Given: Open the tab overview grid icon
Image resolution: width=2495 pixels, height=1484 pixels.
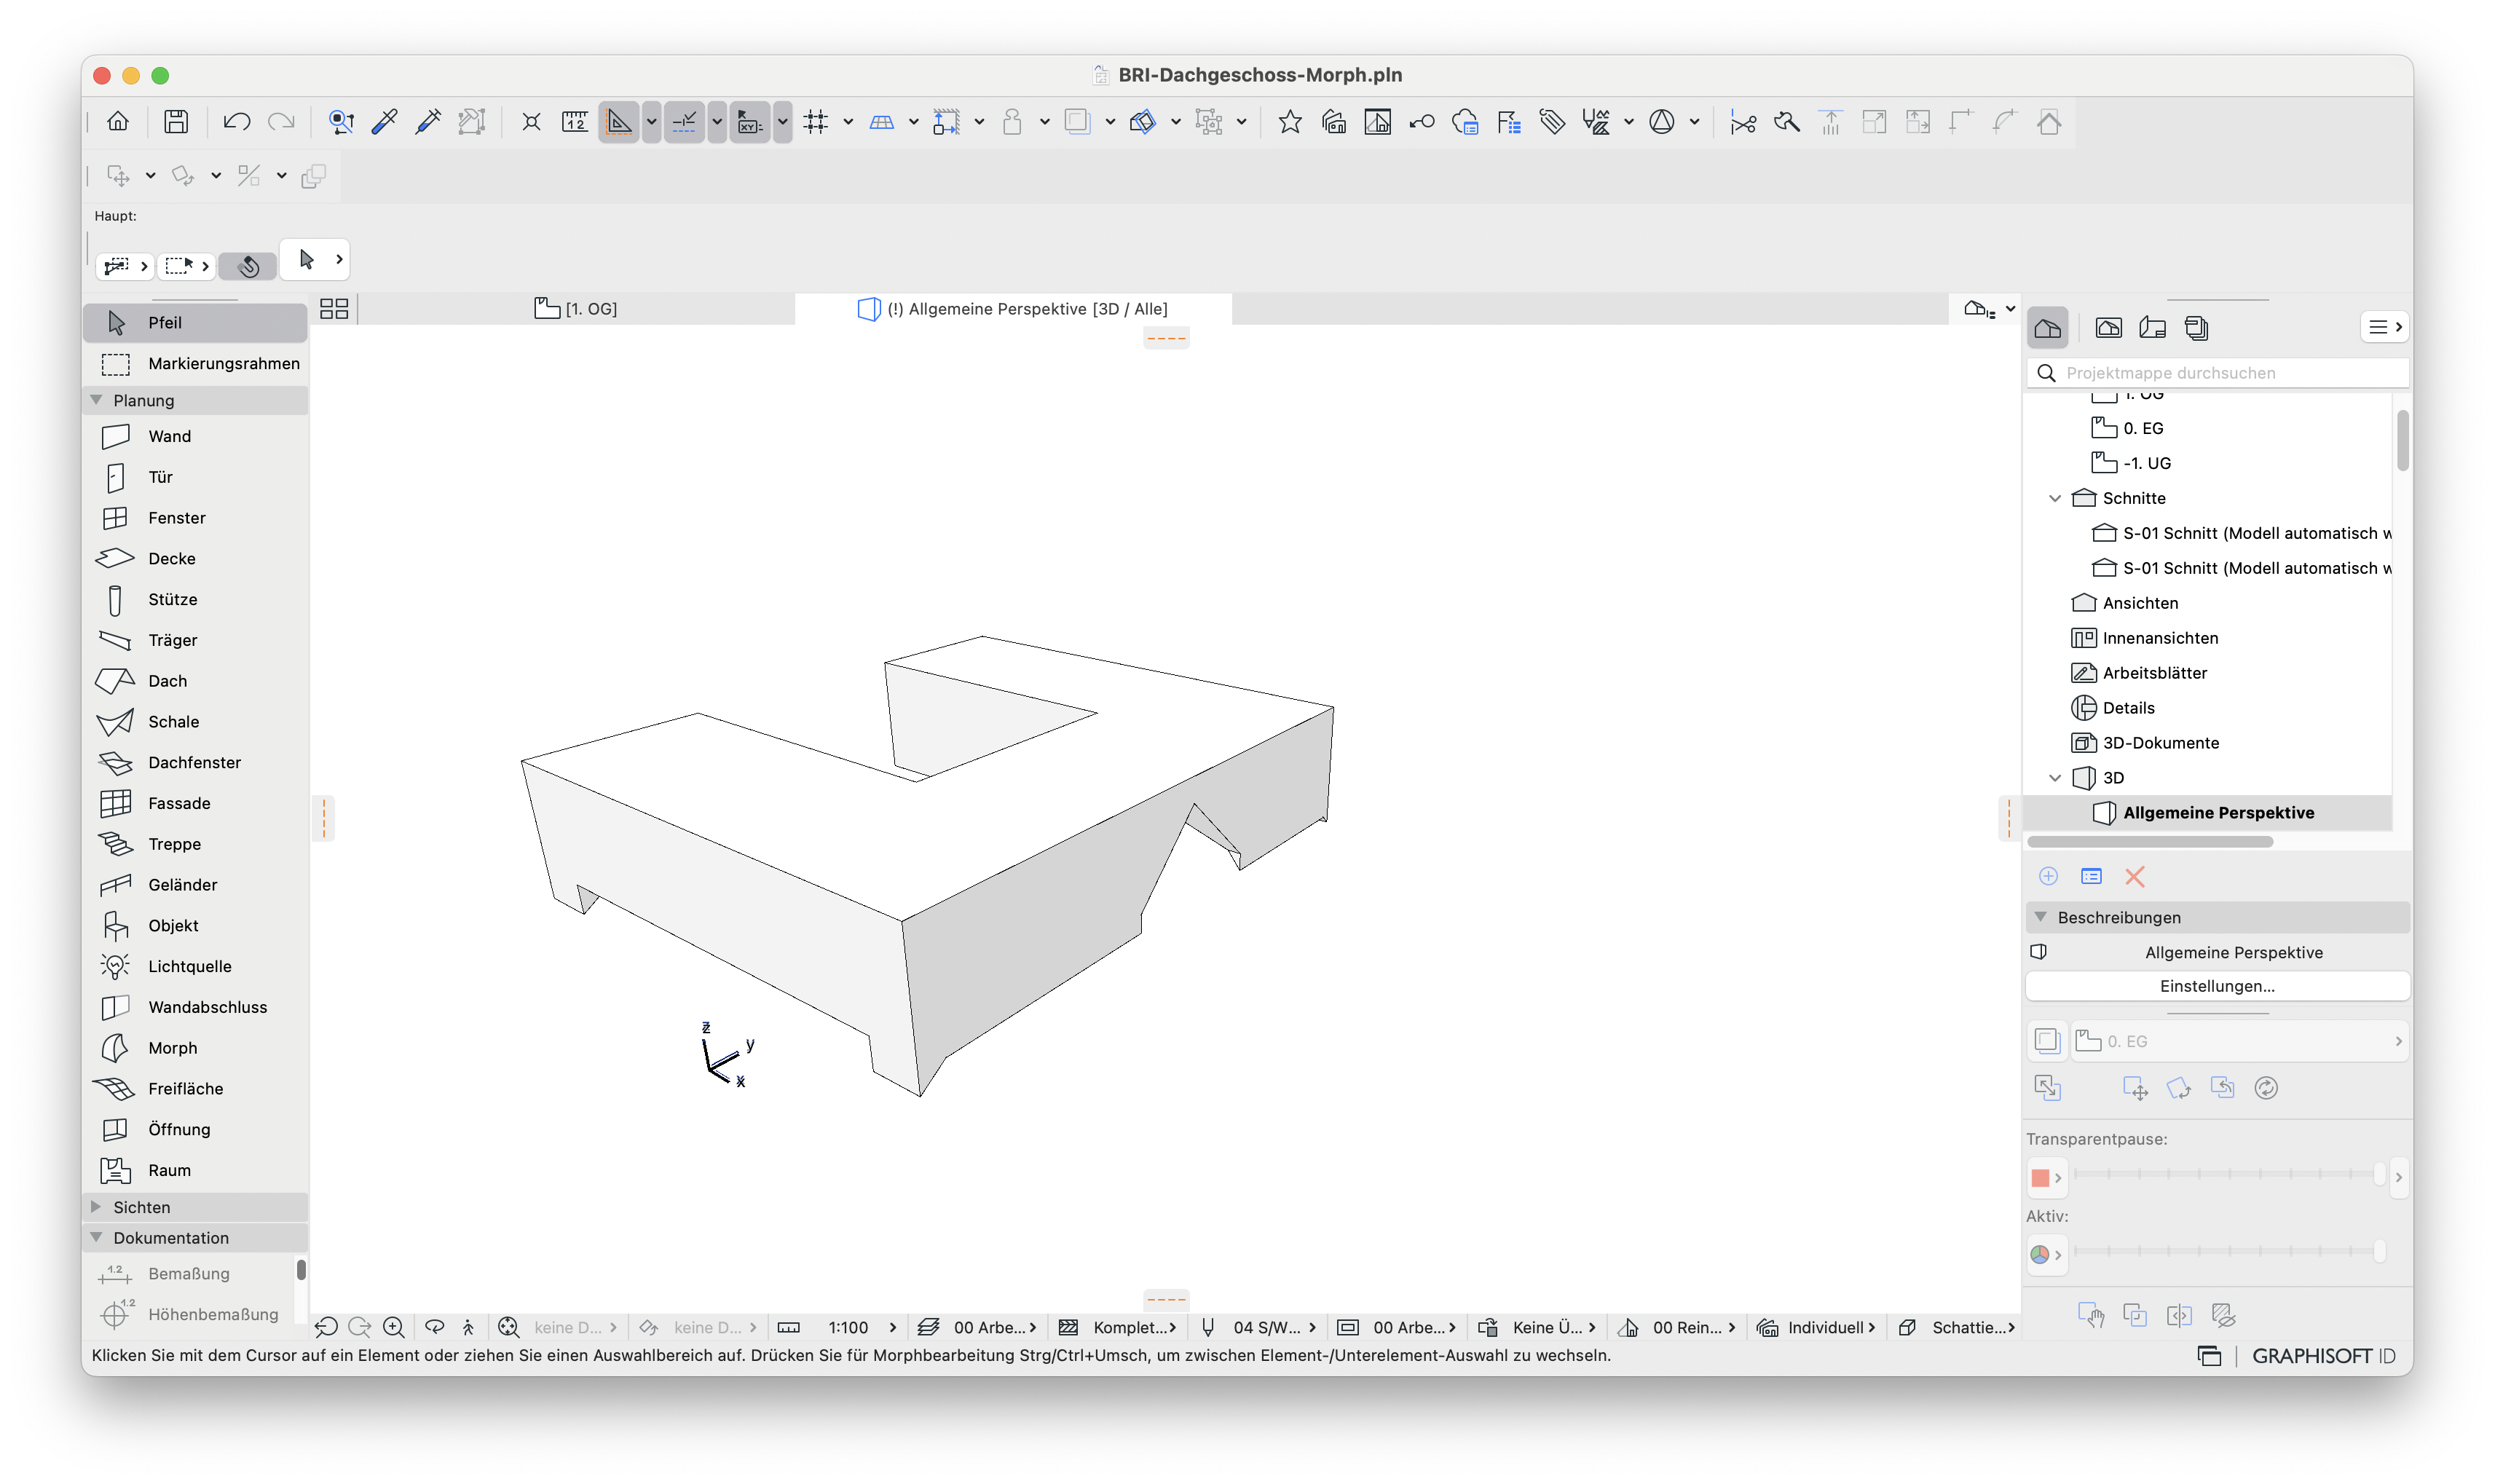Looking at the screenshot, I should tap(334, 309).
